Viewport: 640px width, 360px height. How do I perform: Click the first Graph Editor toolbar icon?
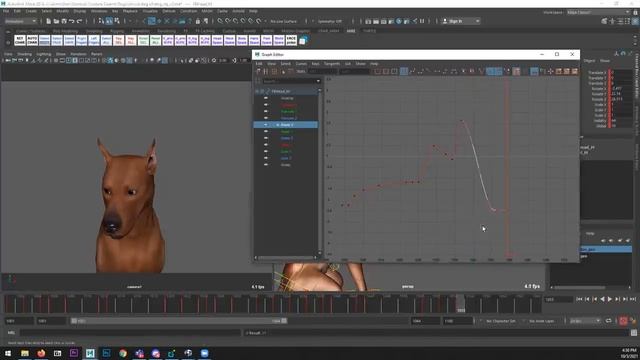(x=258, y=71)
